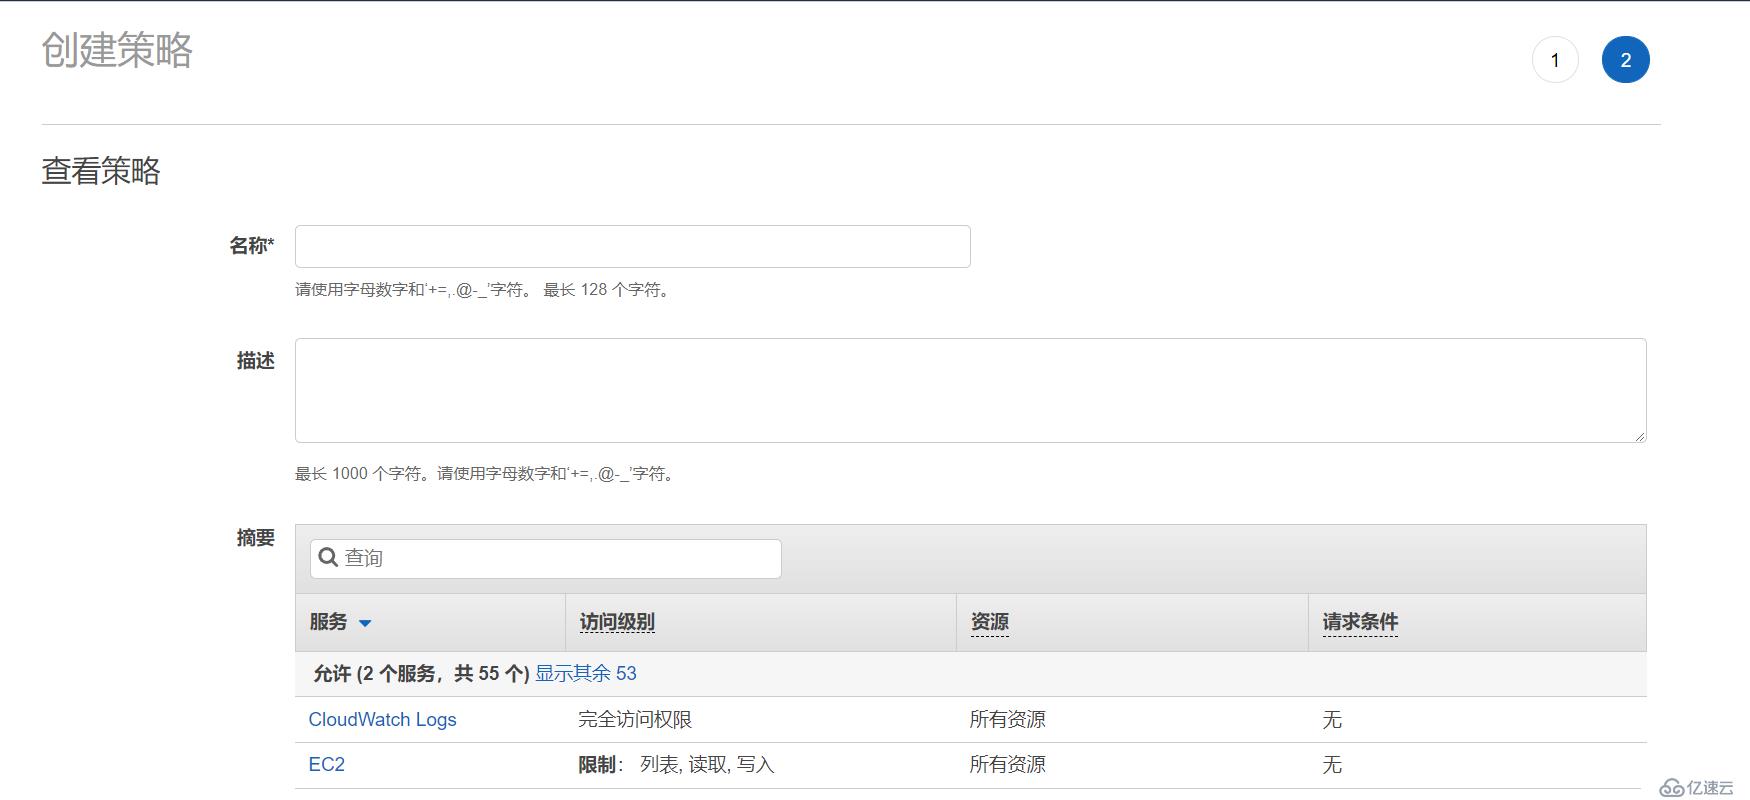Image resolution: width=1750 pixels, height=800 pixels.
Task: Click 完全访问权限 in CloudWatch Logs row
Action: click(x=635, y=719)
